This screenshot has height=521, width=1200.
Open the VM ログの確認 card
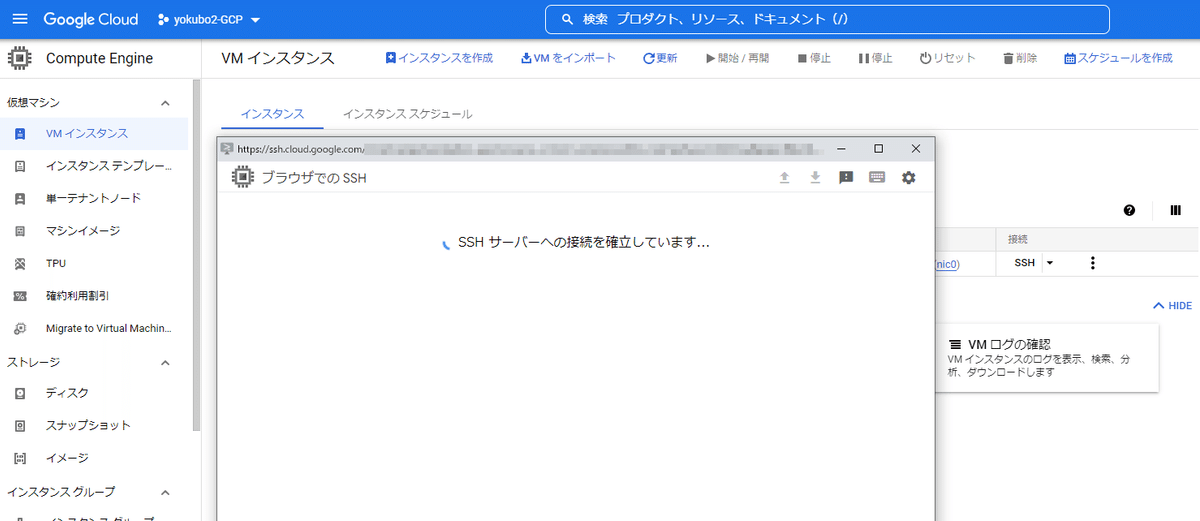[x=1047, y=358]
